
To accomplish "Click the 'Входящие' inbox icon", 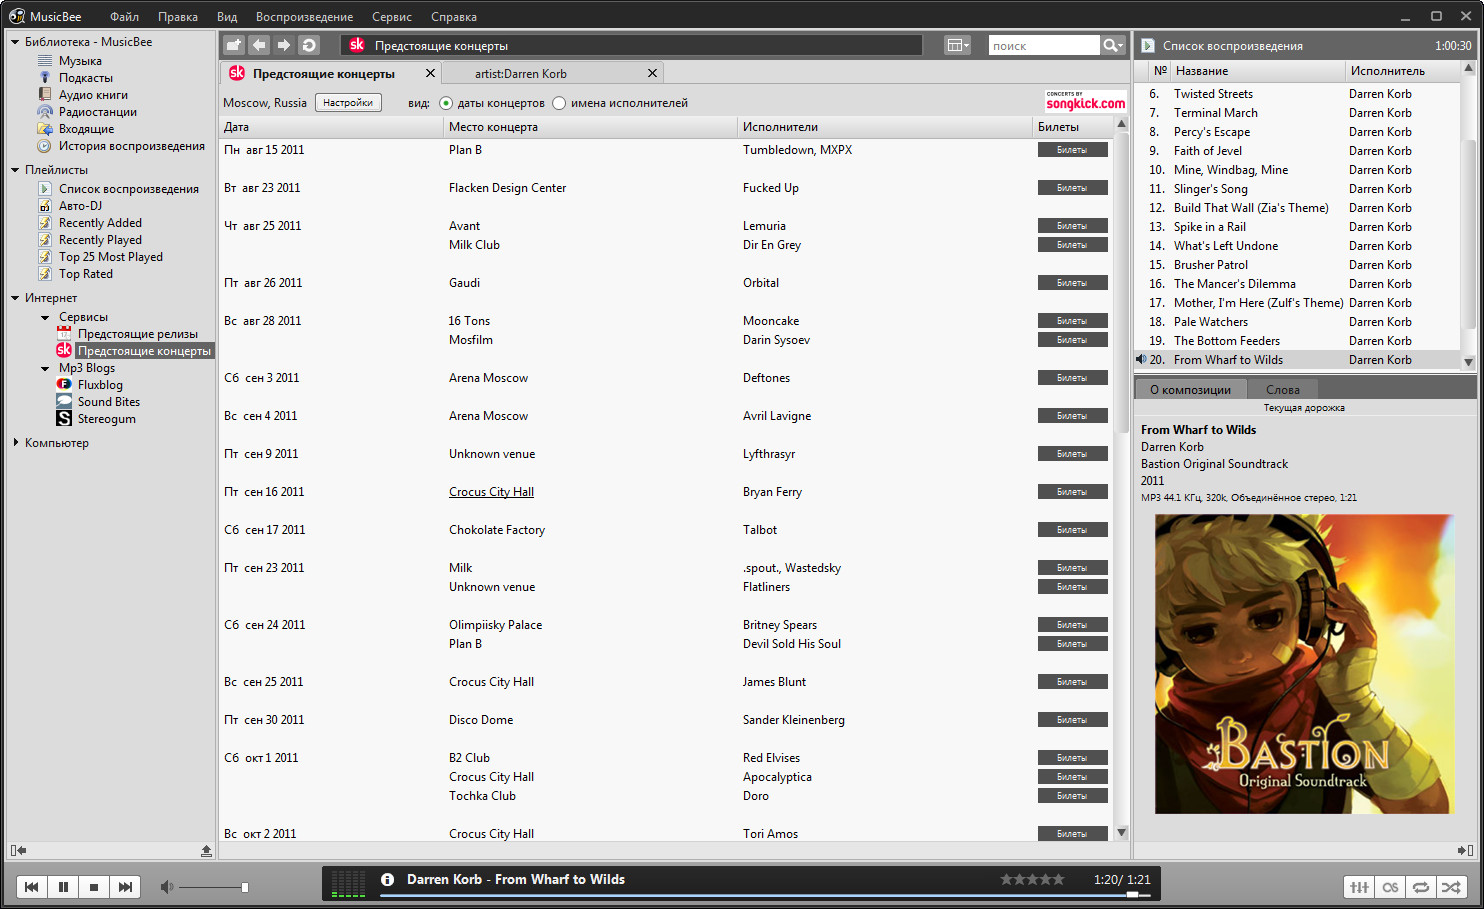I will tap(45, 129).
